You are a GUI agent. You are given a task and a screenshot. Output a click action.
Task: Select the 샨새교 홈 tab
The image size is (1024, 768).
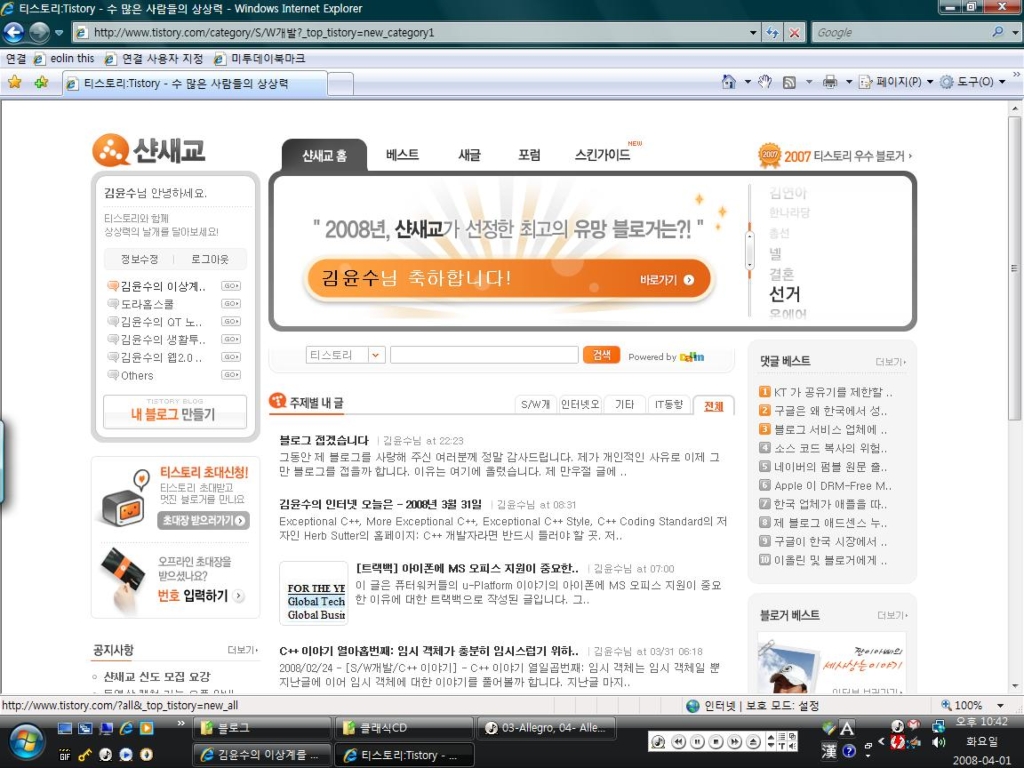pyautogui.click(x=325, y=155)
